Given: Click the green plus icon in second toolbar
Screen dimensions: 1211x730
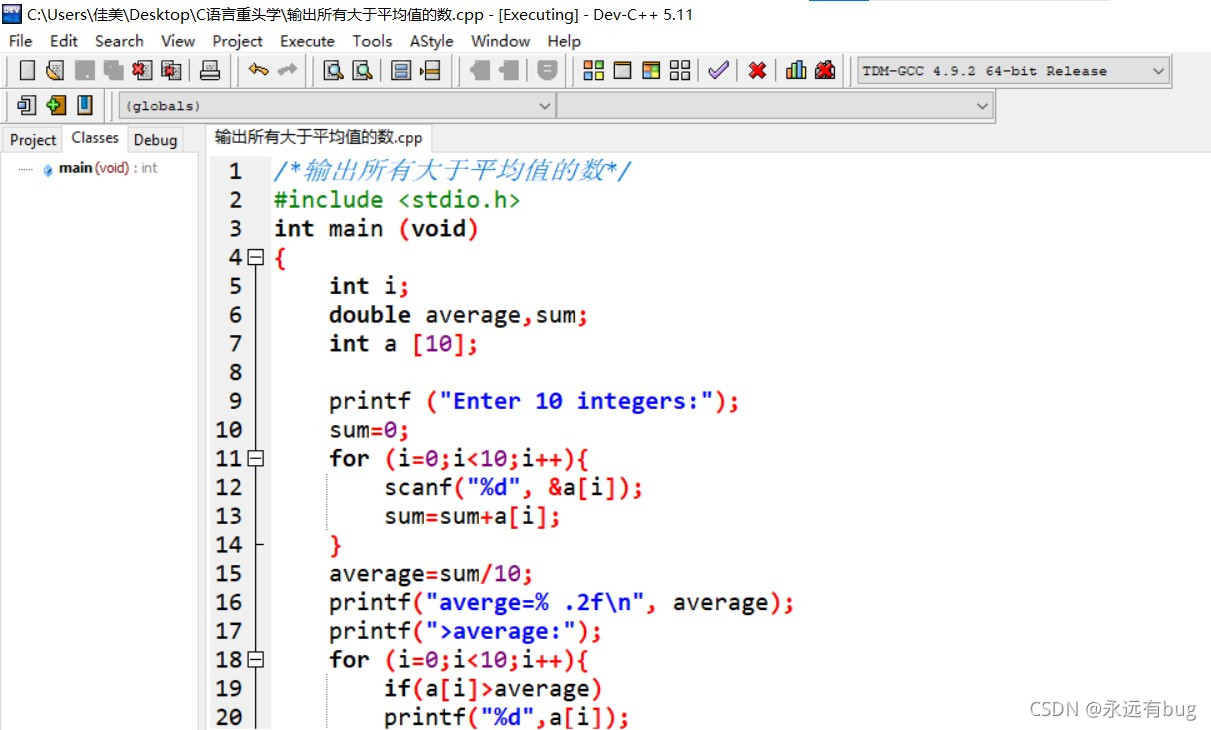Looking at the screenshot, I should (56, 104).
